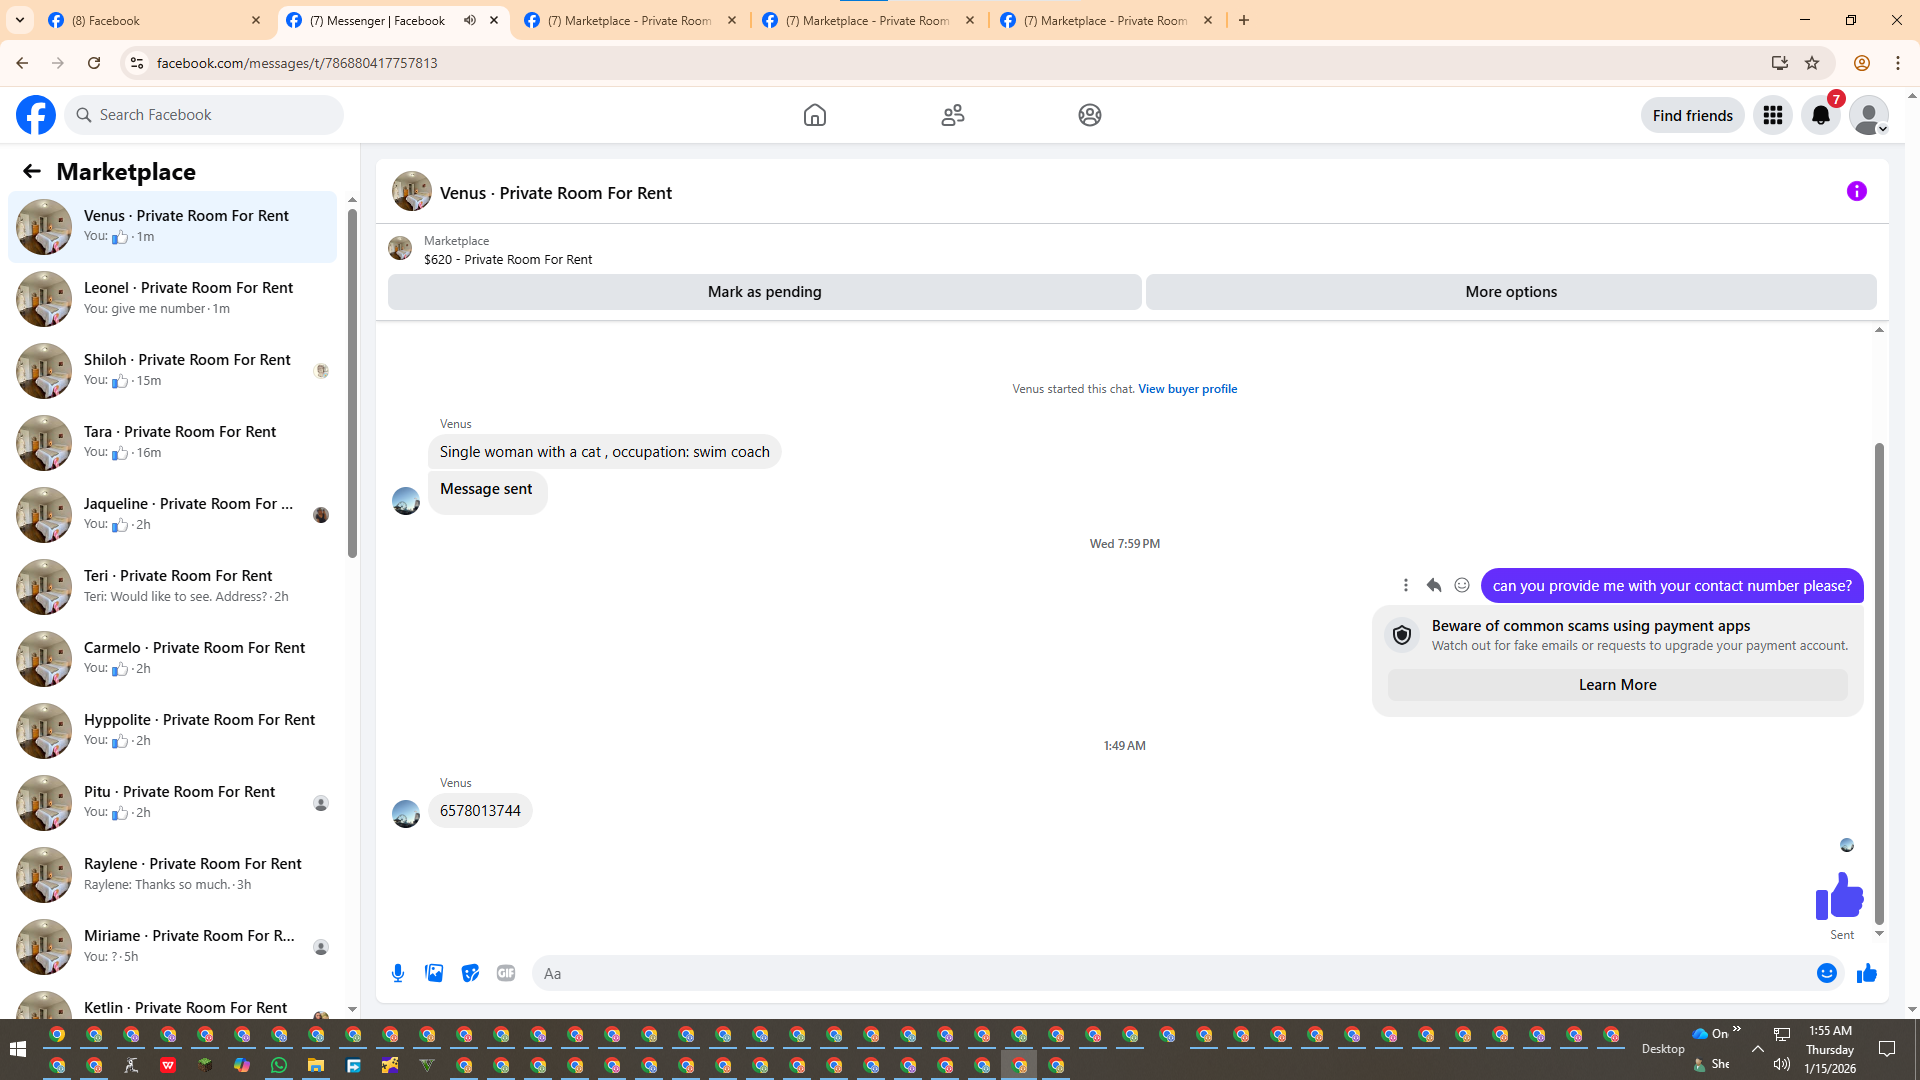Mark the listing as pending

764,292
